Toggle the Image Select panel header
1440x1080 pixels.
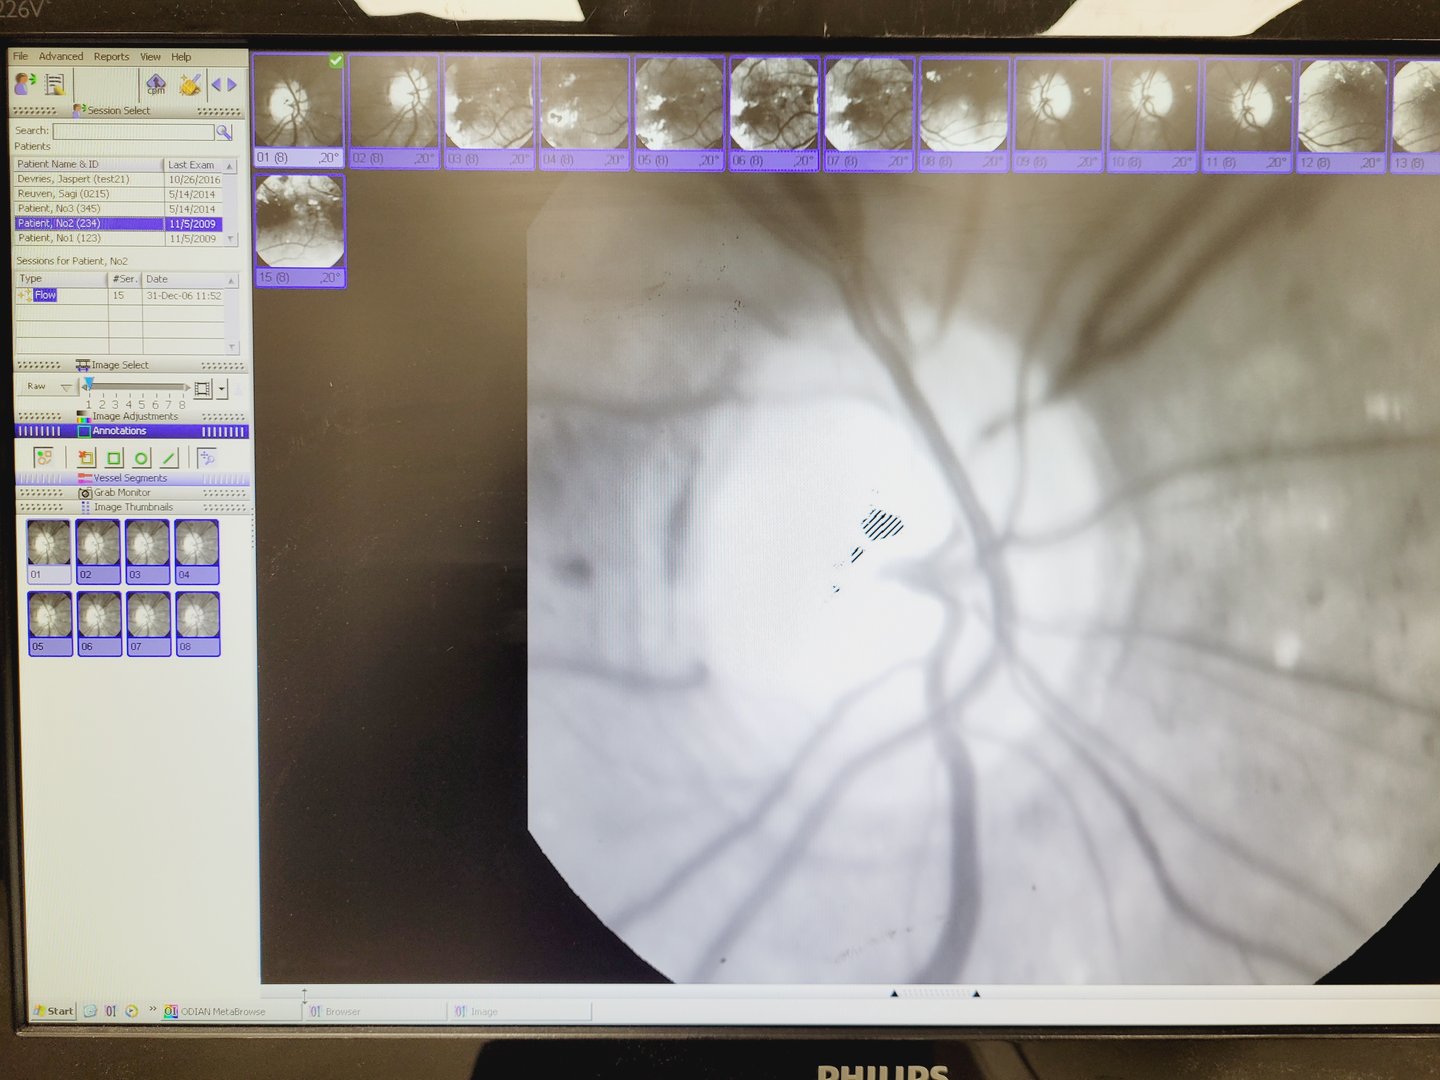tap(132, 365)
